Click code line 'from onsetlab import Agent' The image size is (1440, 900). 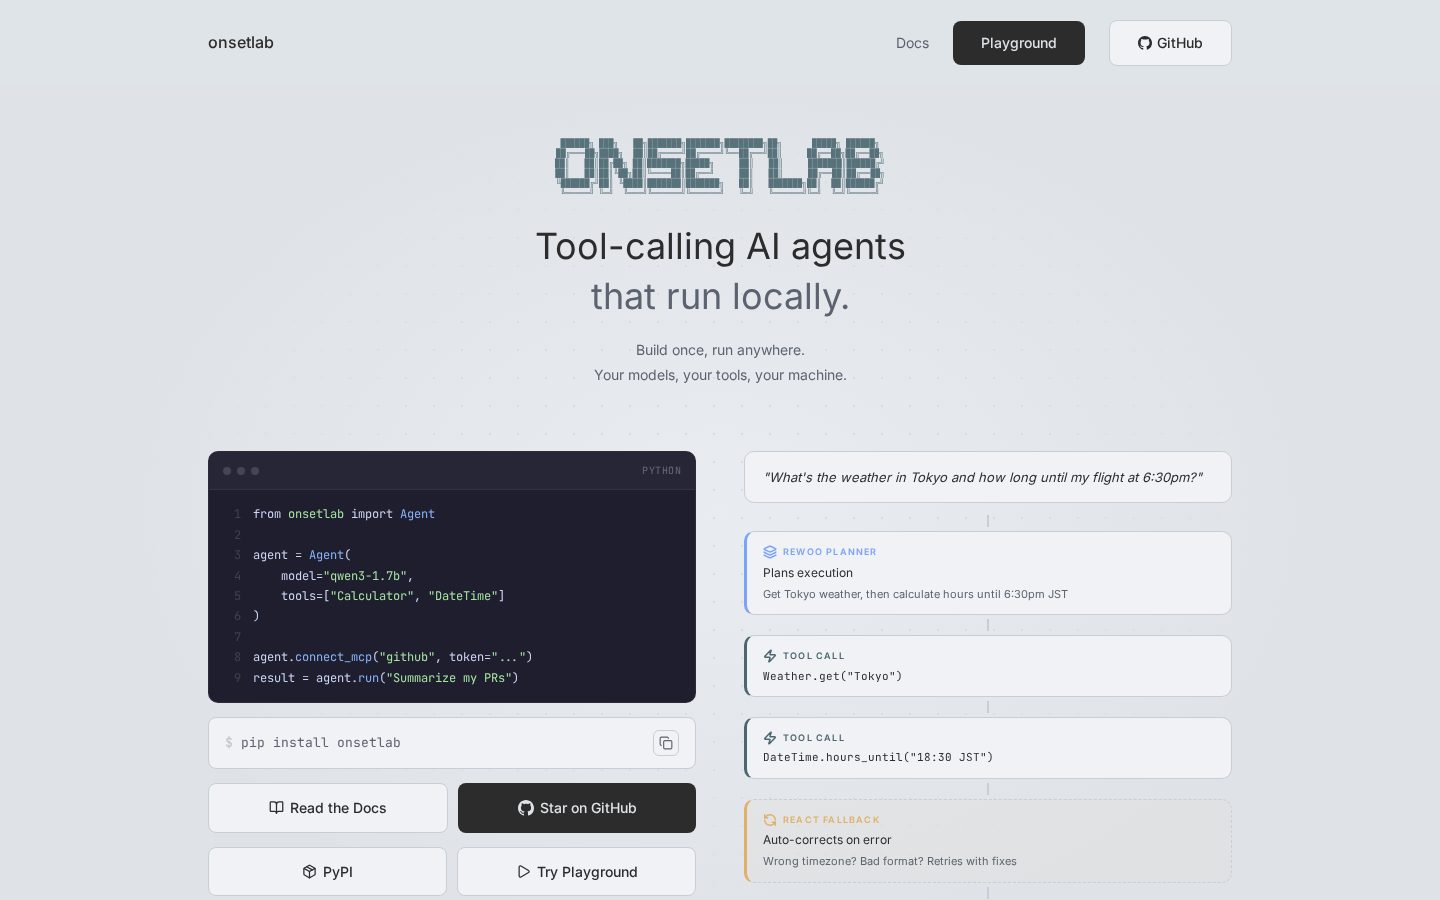[344, 514]
